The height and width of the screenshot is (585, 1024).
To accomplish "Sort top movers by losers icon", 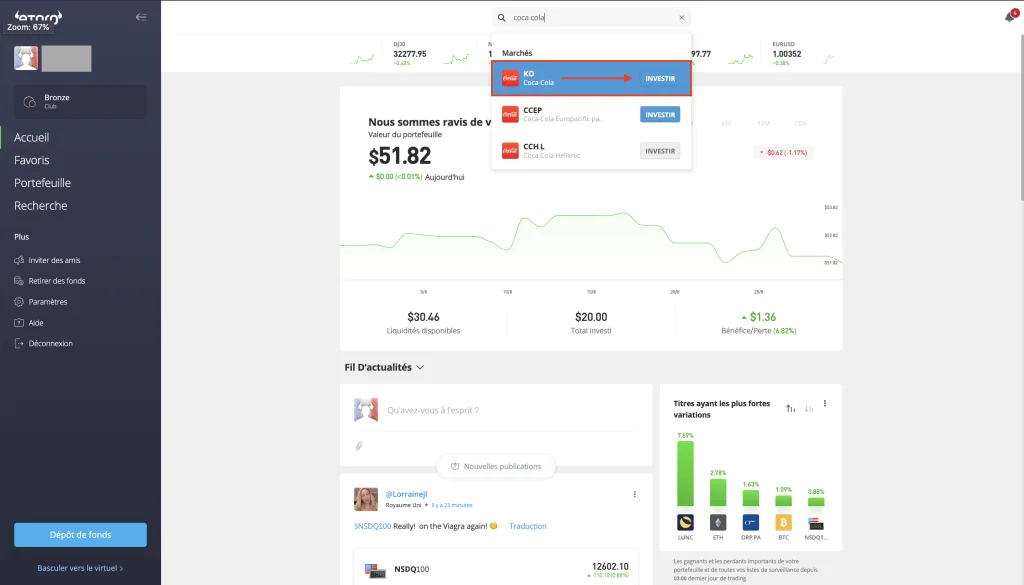I will [809, 409].
